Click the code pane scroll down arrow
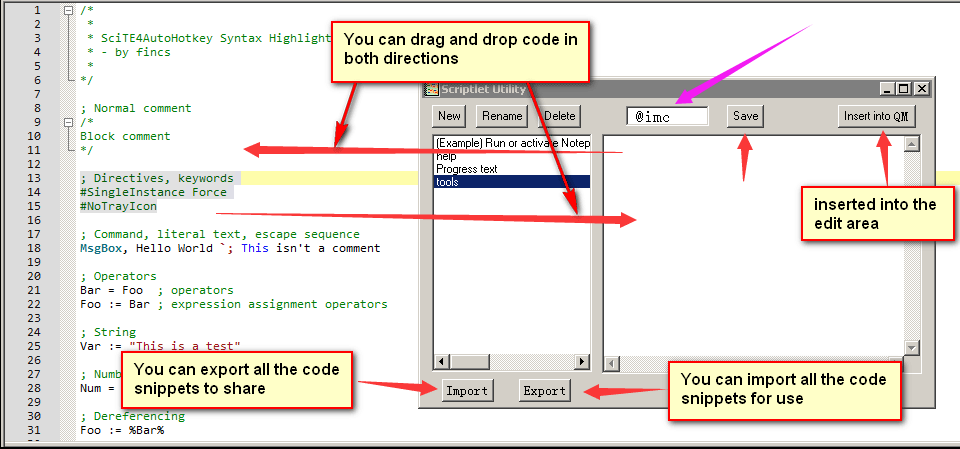The width and height of the screenshot is (960, 449). coord(912,347)
